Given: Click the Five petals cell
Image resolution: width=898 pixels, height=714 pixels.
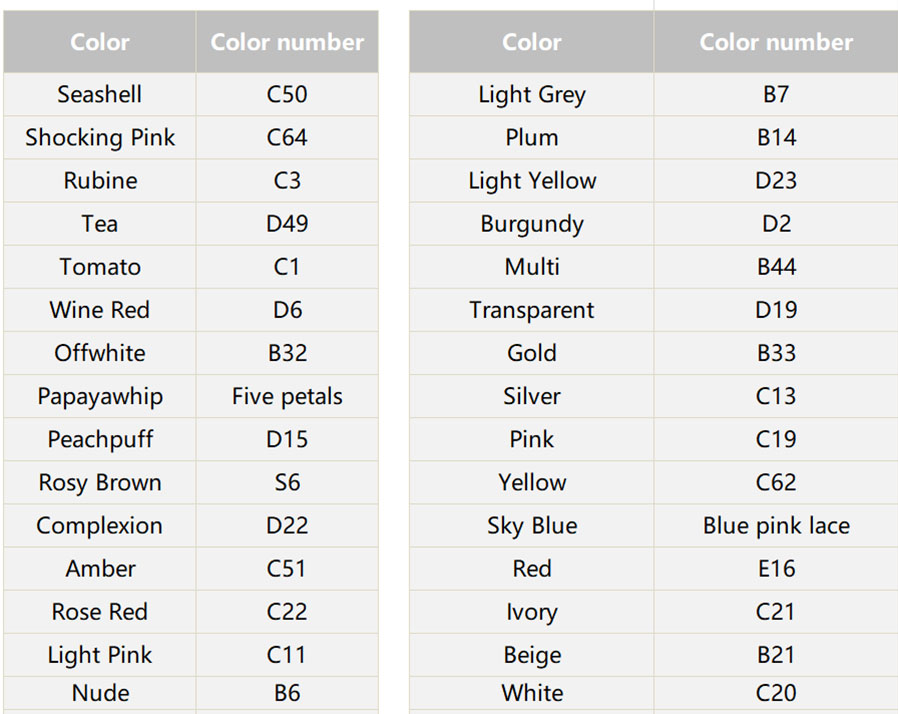Looking at the screenshot, I should [287, 396].
